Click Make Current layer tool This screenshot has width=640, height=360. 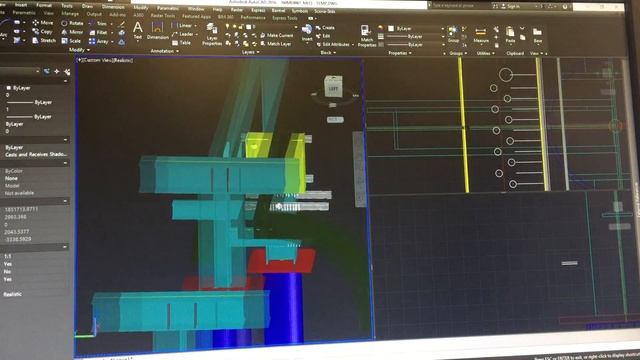click(276, 36)
